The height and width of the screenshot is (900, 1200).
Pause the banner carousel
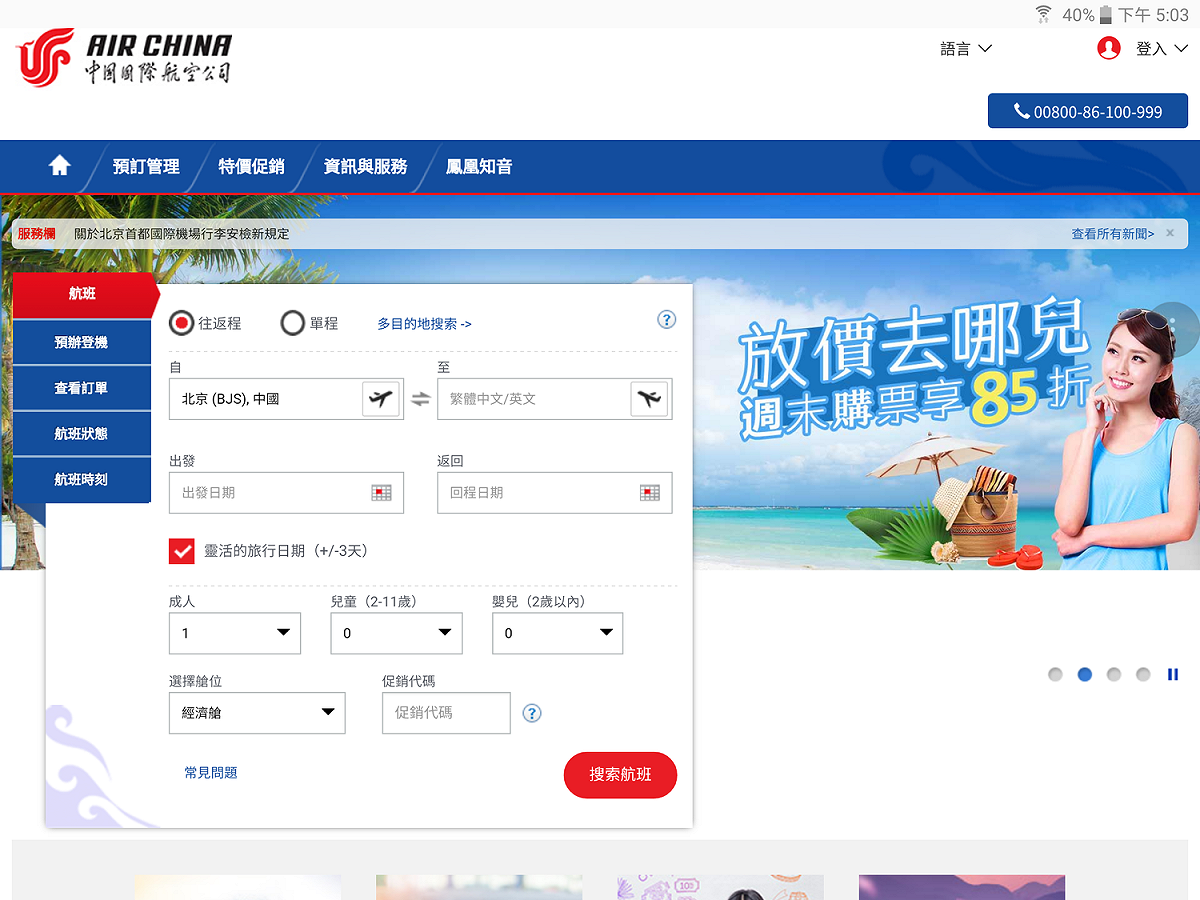click(1173, 675)
